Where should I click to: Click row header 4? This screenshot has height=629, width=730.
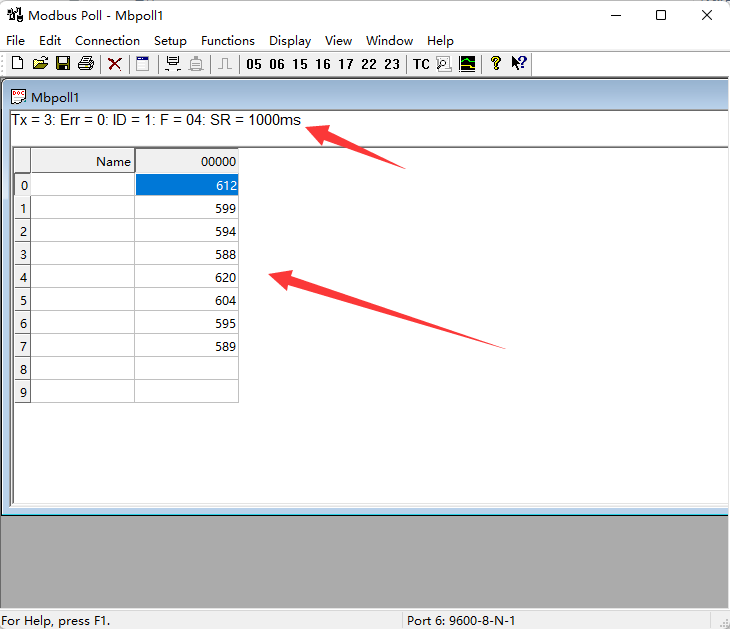(x=23, y=277)
